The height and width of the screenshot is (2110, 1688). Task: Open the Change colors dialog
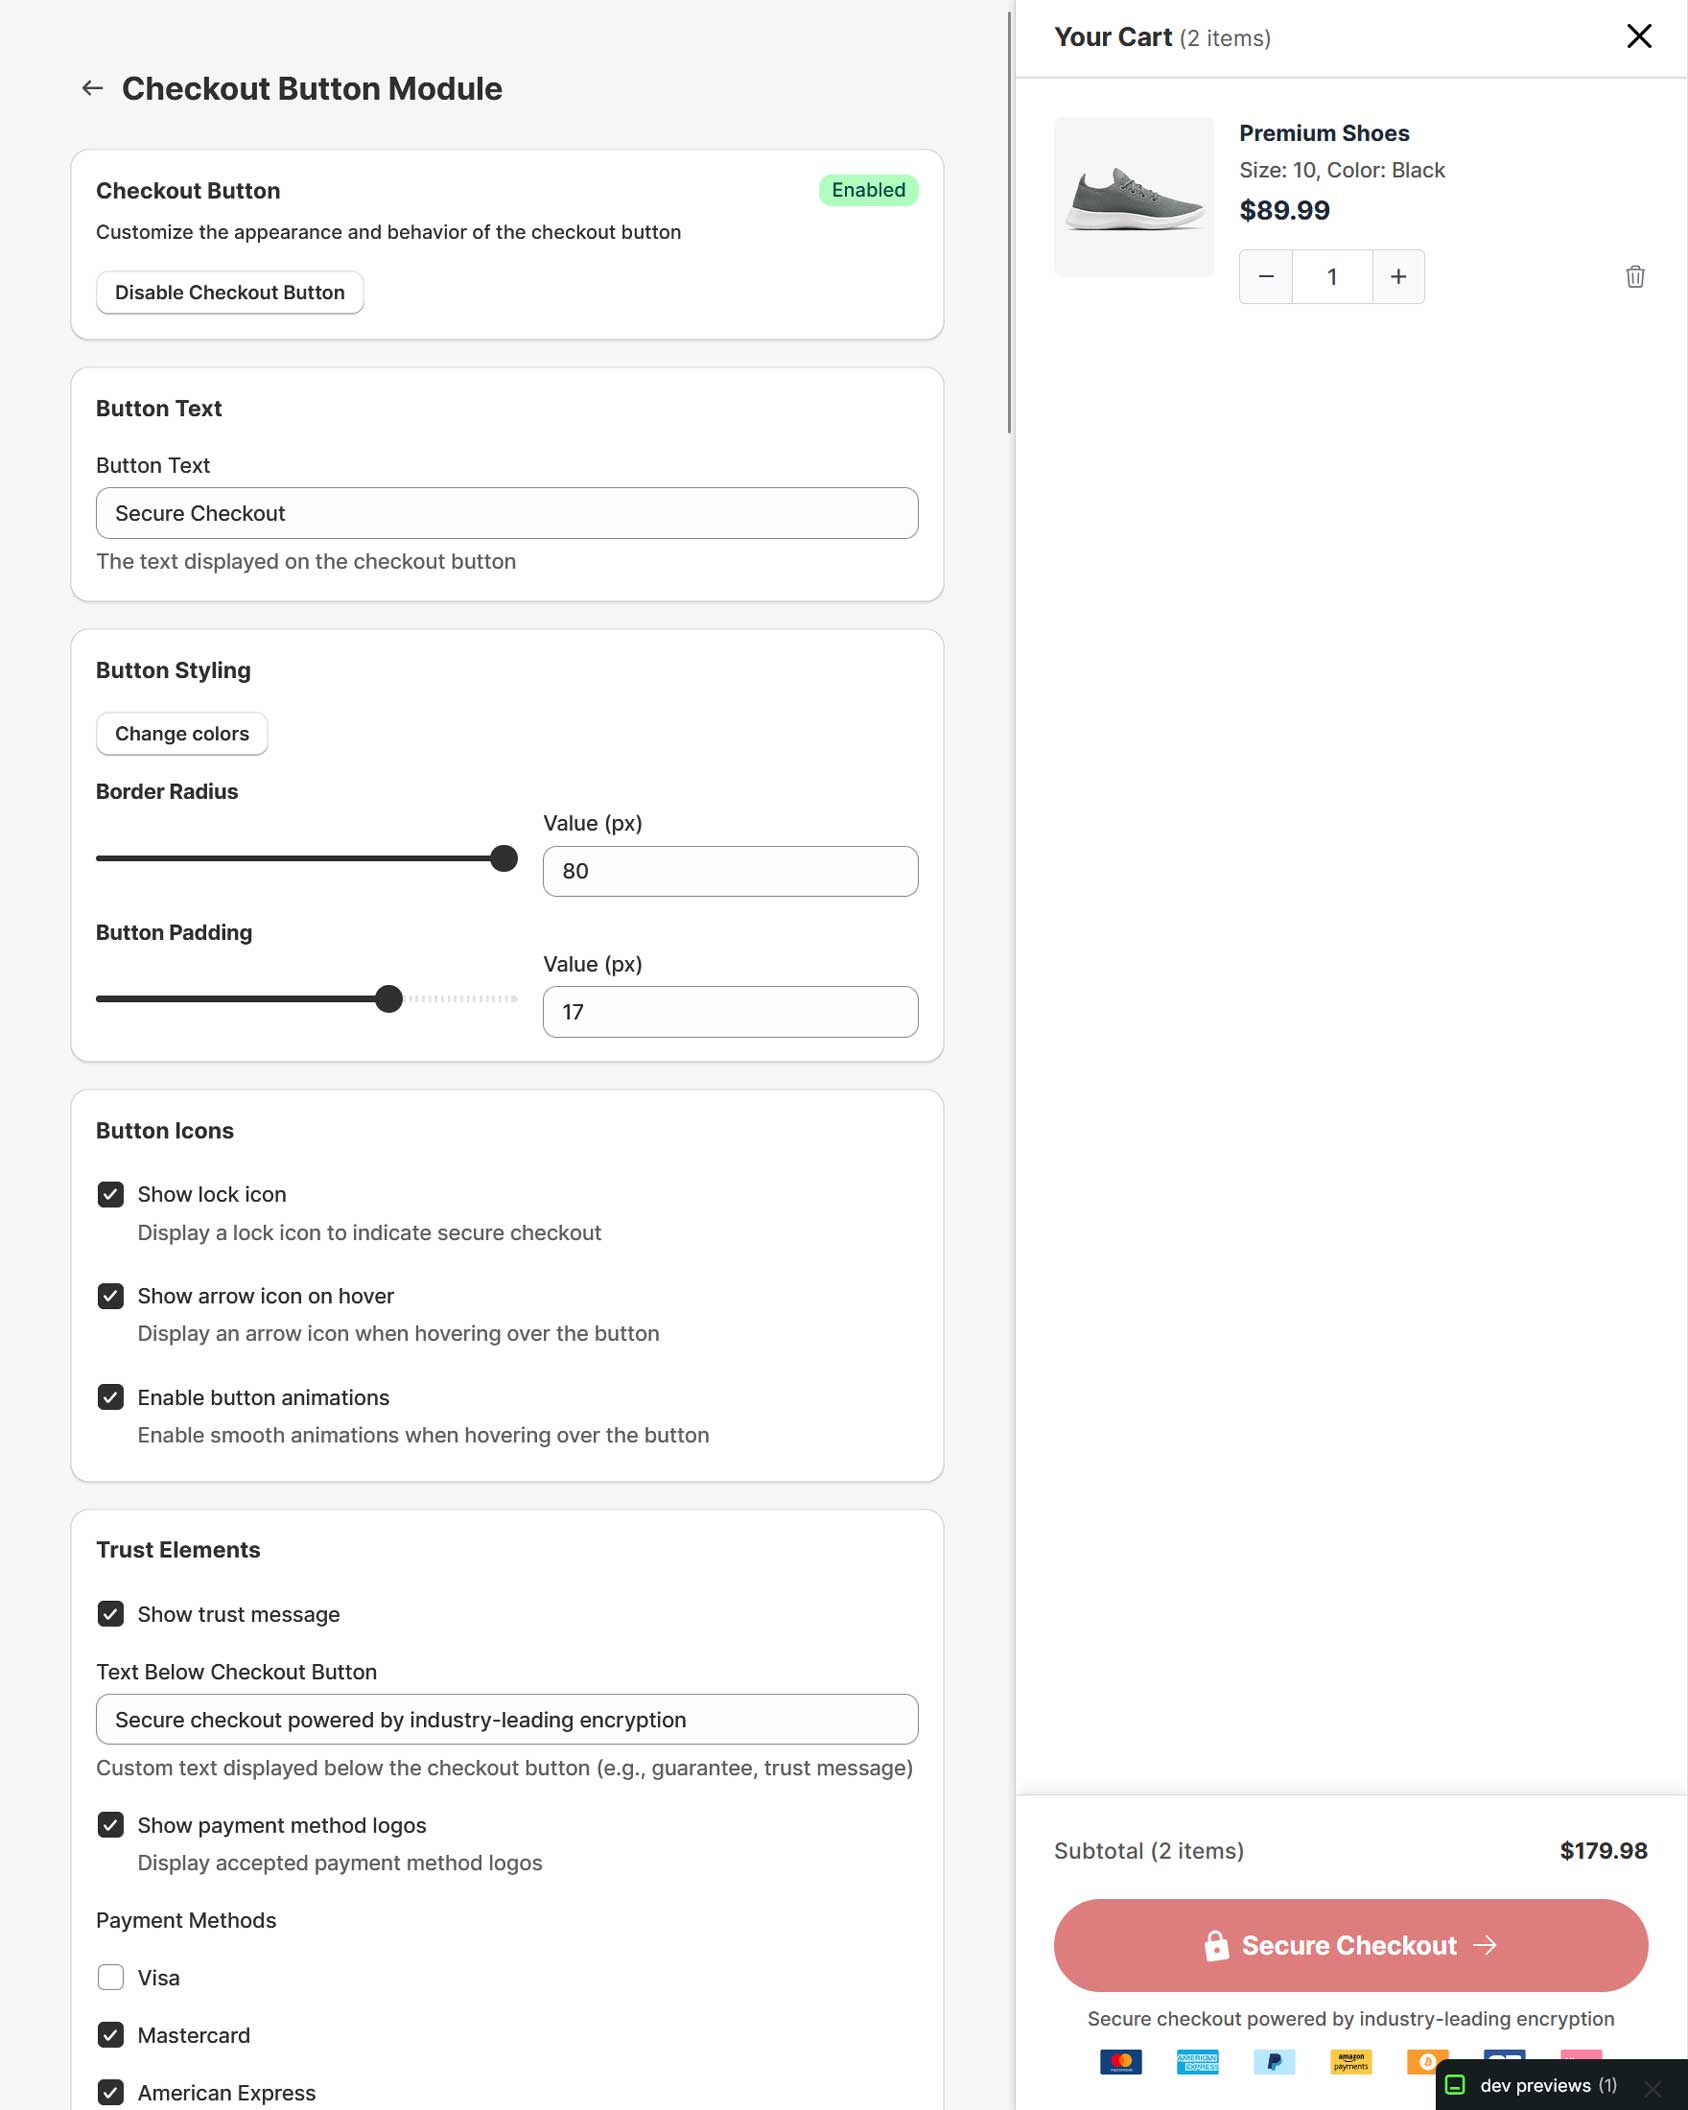[x=181, y=733]
